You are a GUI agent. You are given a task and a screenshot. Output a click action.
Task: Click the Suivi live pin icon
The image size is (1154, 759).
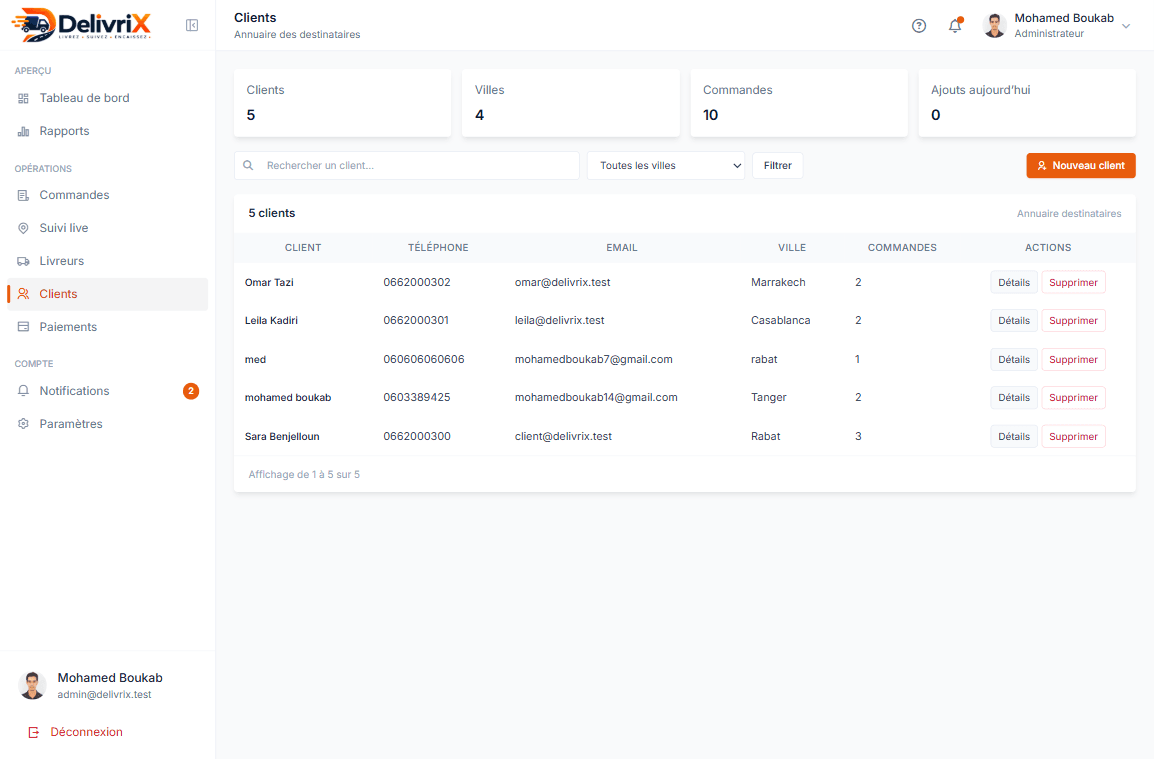[x=24, y=228]
